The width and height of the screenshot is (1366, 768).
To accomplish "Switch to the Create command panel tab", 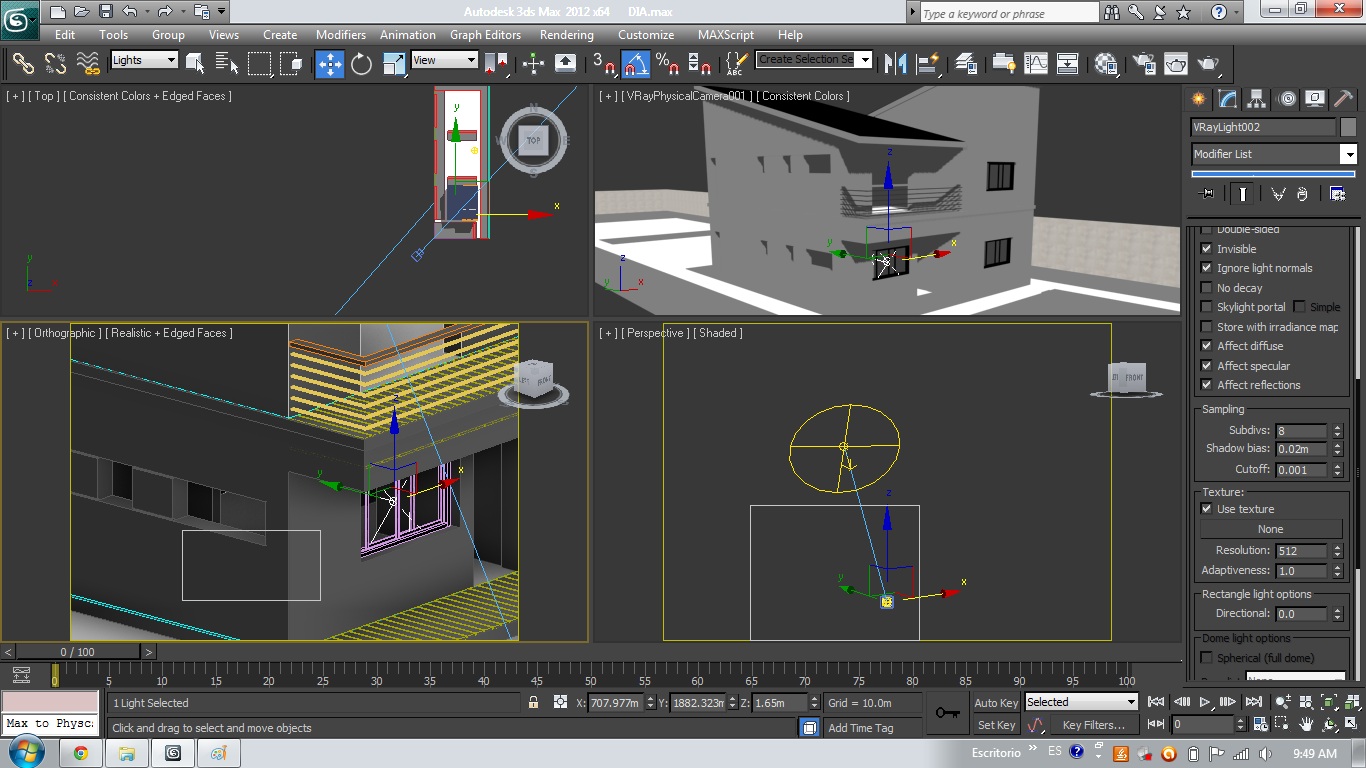I will (1198, 99).
